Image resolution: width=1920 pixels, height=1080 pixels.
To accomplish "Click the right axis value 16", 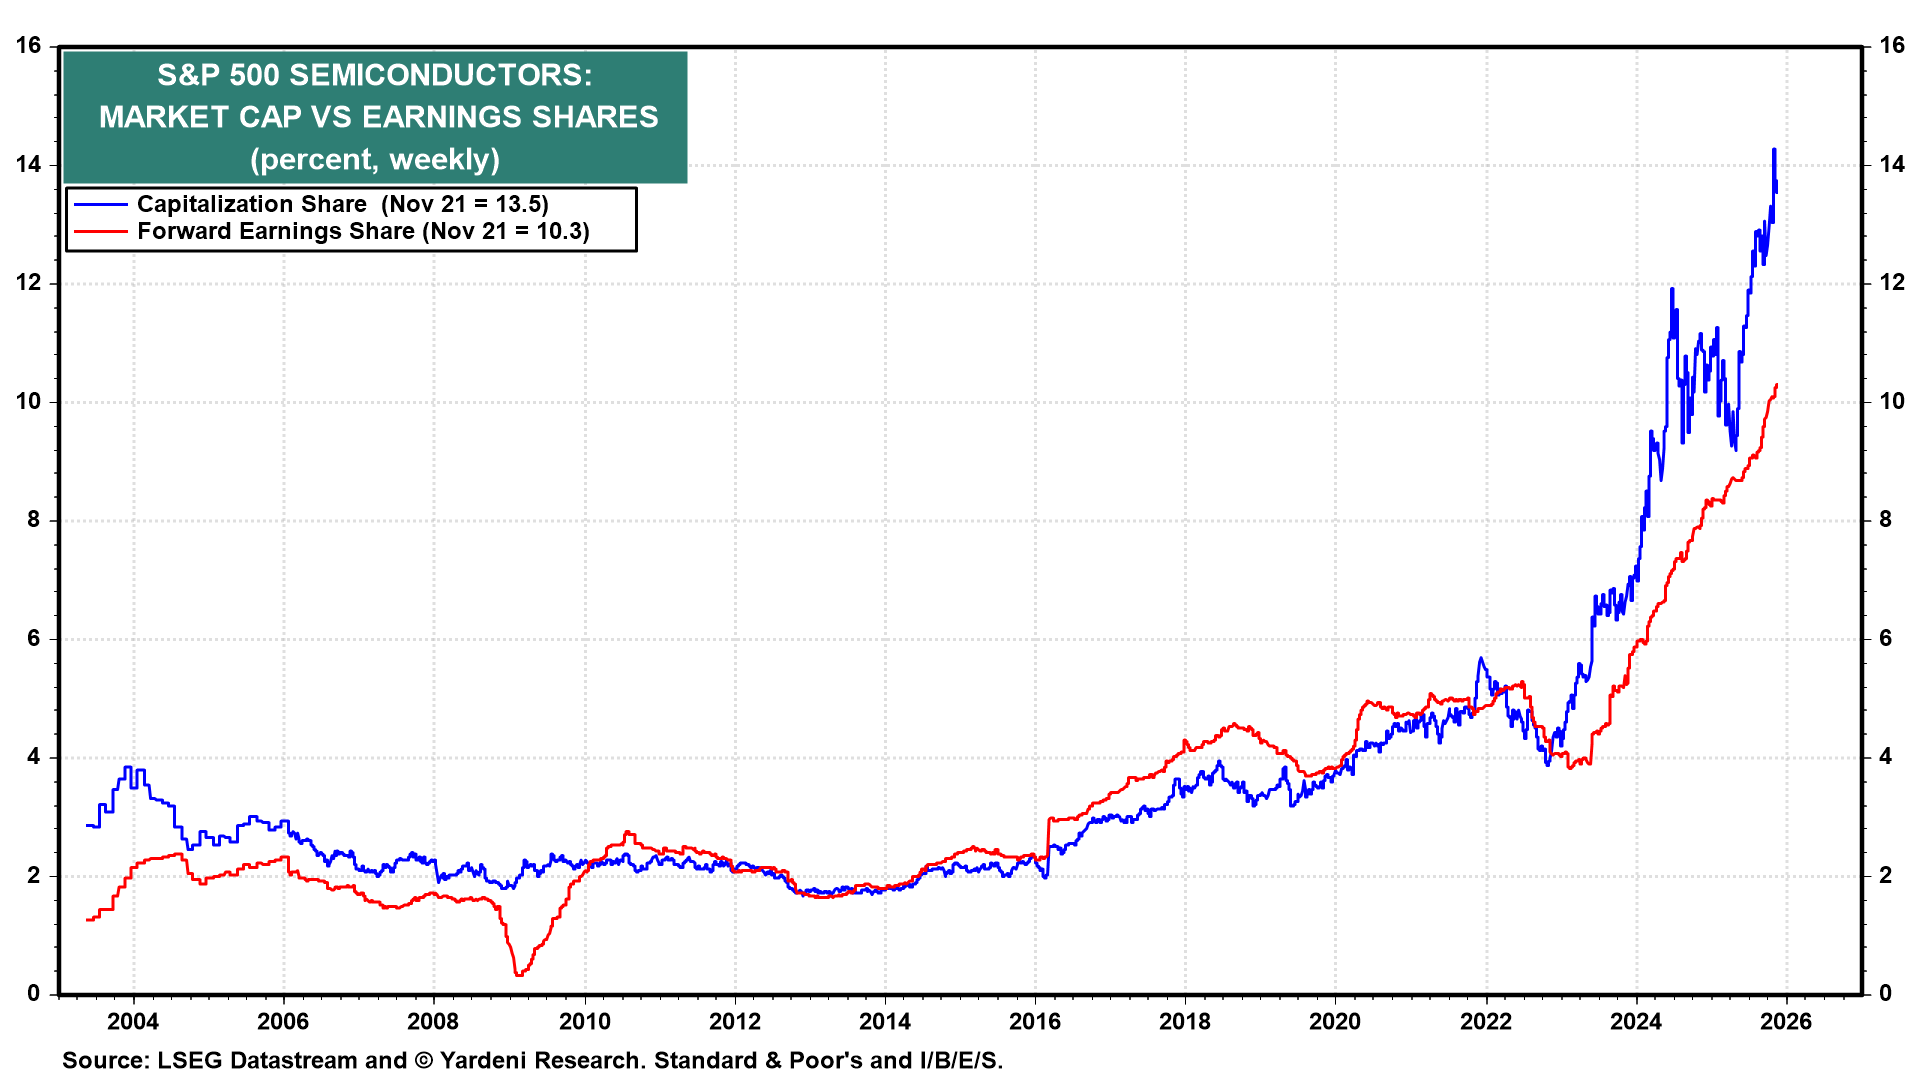I will coord(1892,46).
